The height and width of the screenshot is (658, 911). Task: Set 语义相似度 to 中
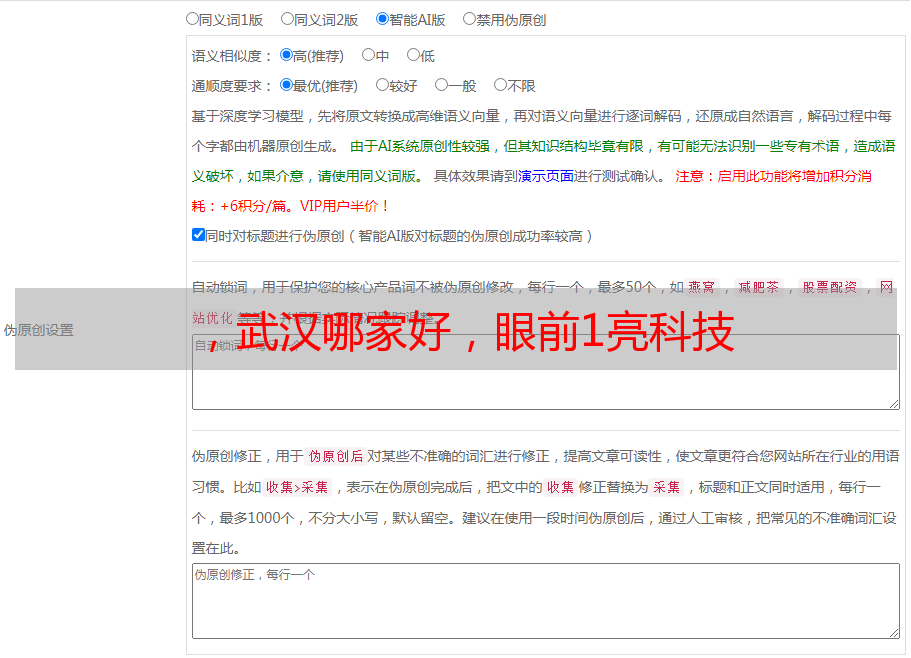tap(368, 55)
